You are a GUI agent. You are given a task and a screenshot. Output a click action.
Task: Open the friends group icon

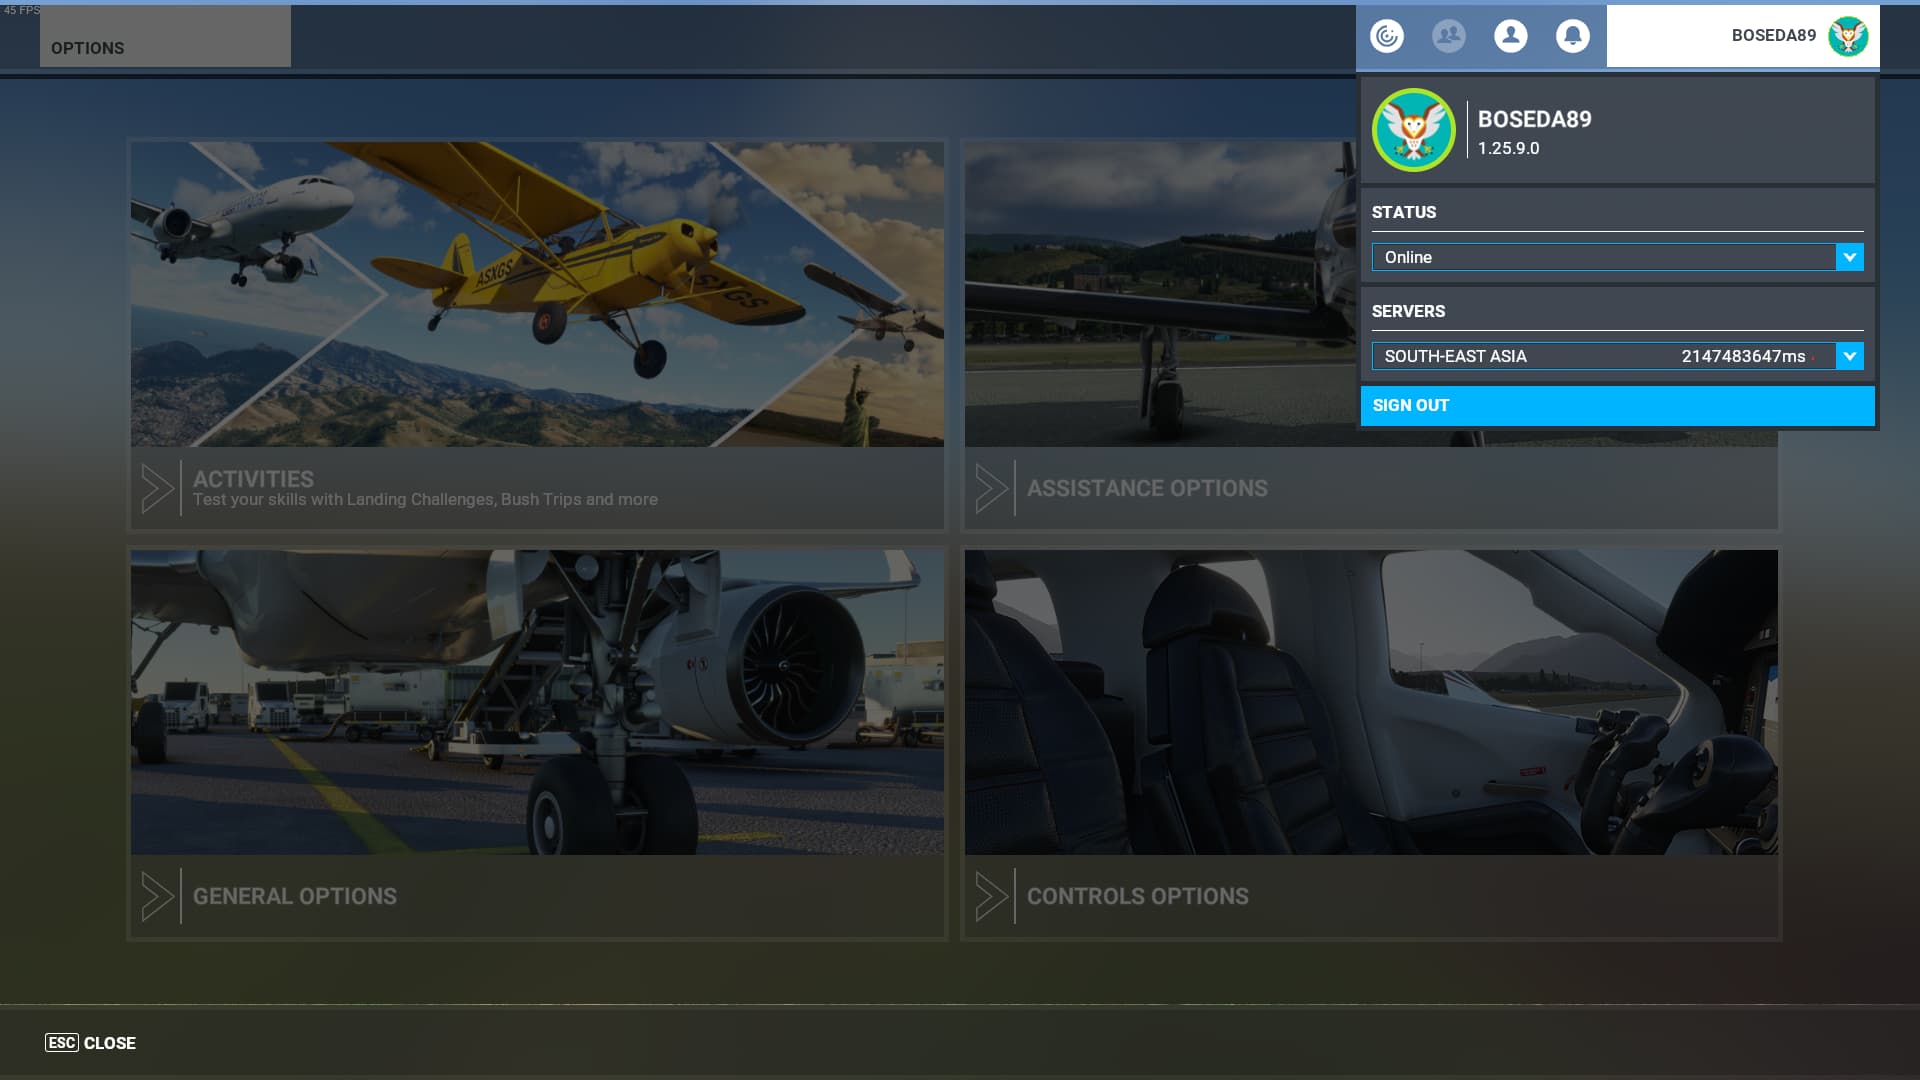click(1448, 36)
